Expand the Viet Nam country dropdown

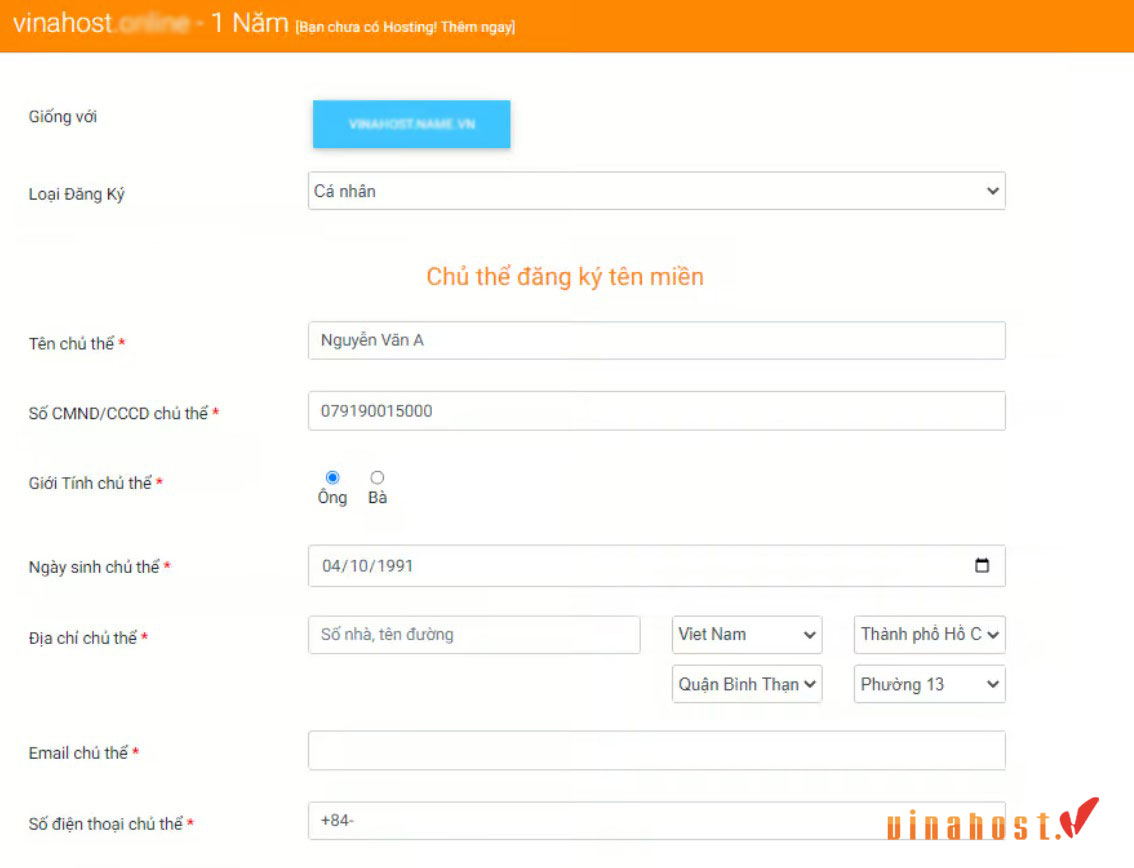click(746, 634)
